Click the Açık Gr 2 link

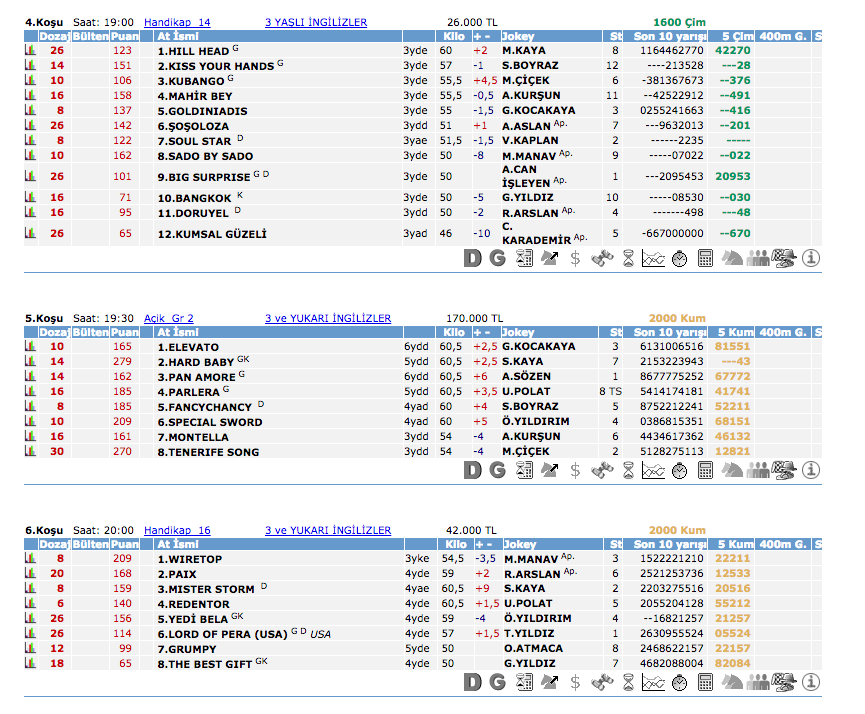(x=169, y=318)
